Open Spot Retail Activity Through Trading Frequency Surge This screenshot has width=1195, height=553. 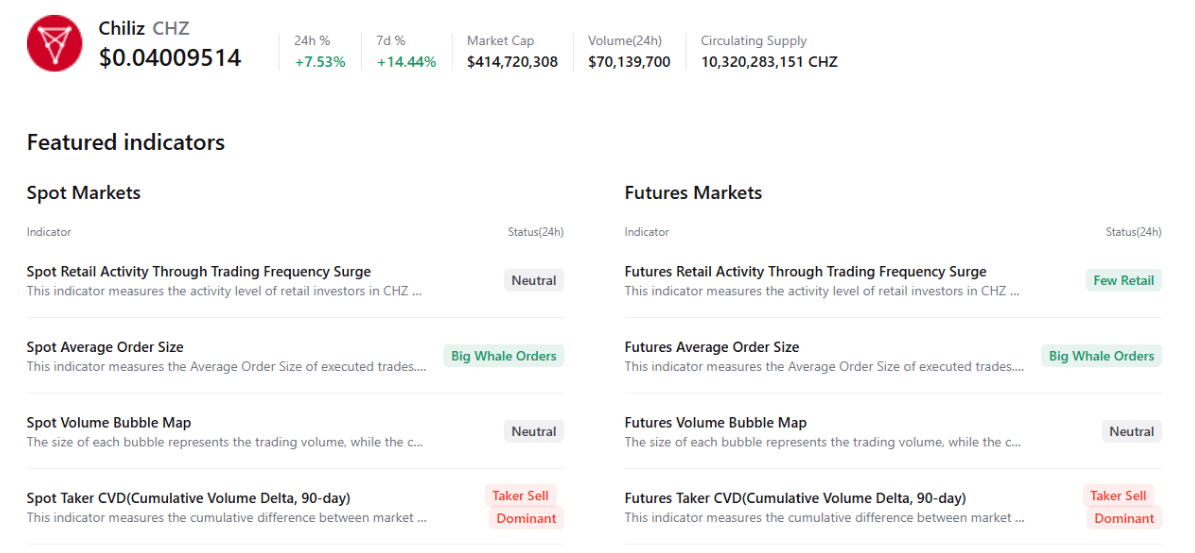point(199,272)
